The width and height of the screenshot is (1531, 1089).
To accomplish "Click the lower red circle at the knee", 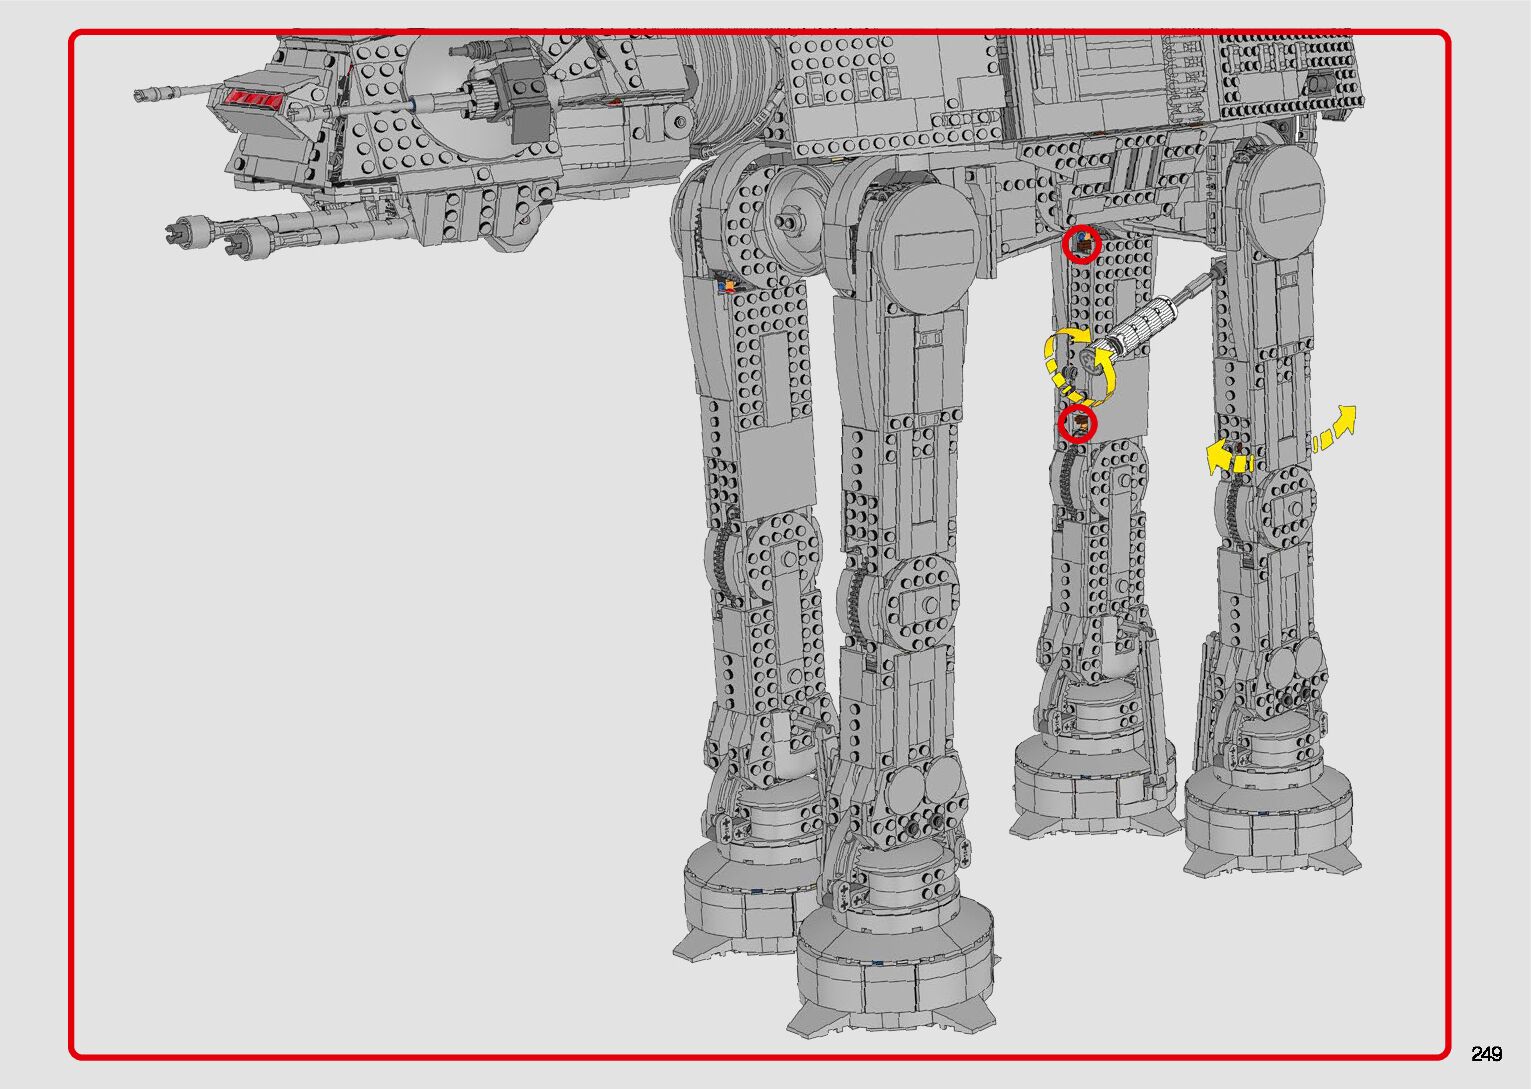I will pyautogui.click(x=1078, y=425).
